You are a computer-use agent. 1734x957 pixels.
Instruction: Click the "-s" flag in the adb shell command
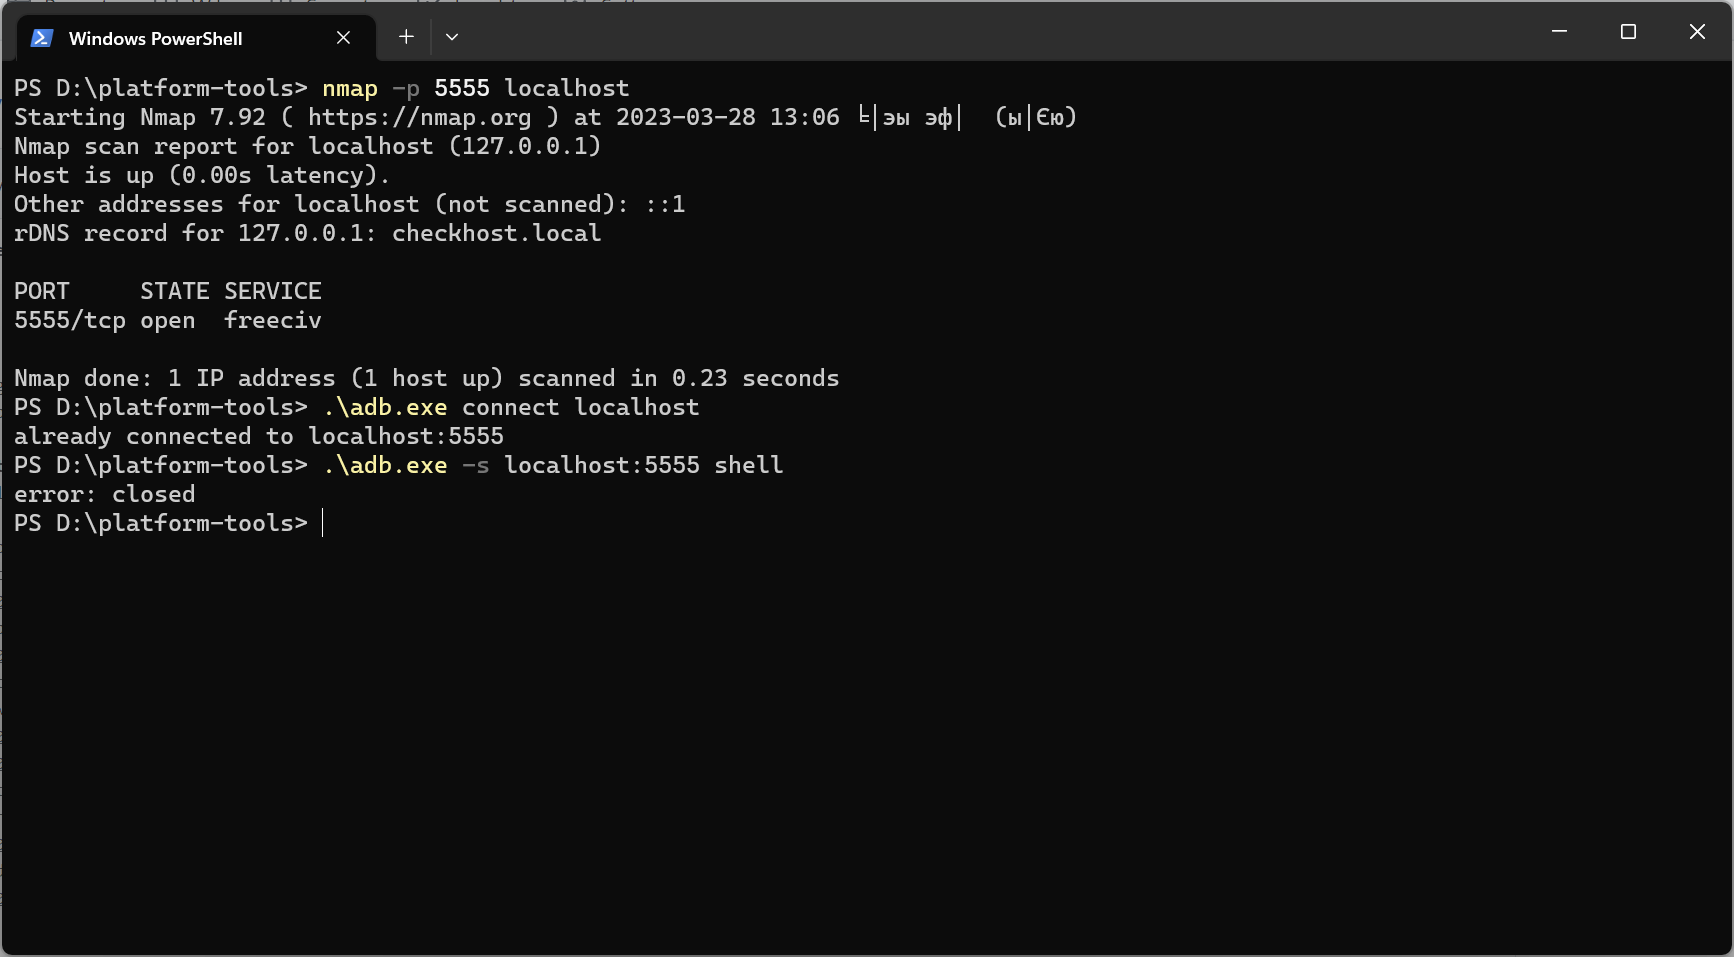(475, 465)
